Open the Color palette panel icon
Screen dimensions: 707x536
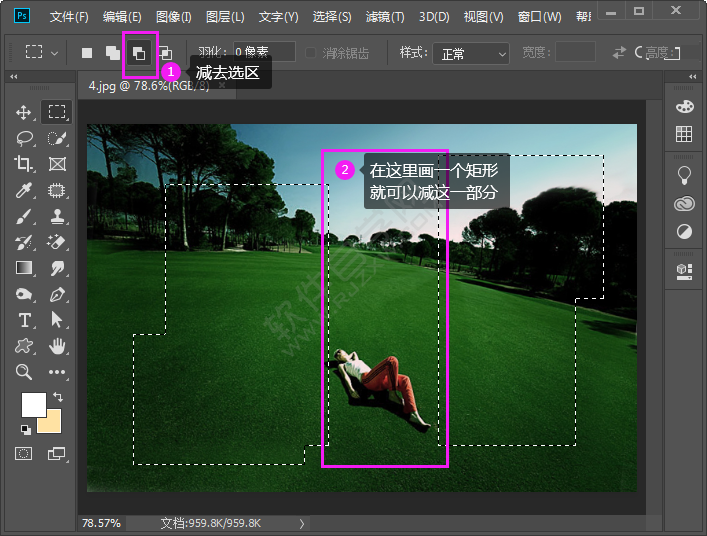point(684,107)
